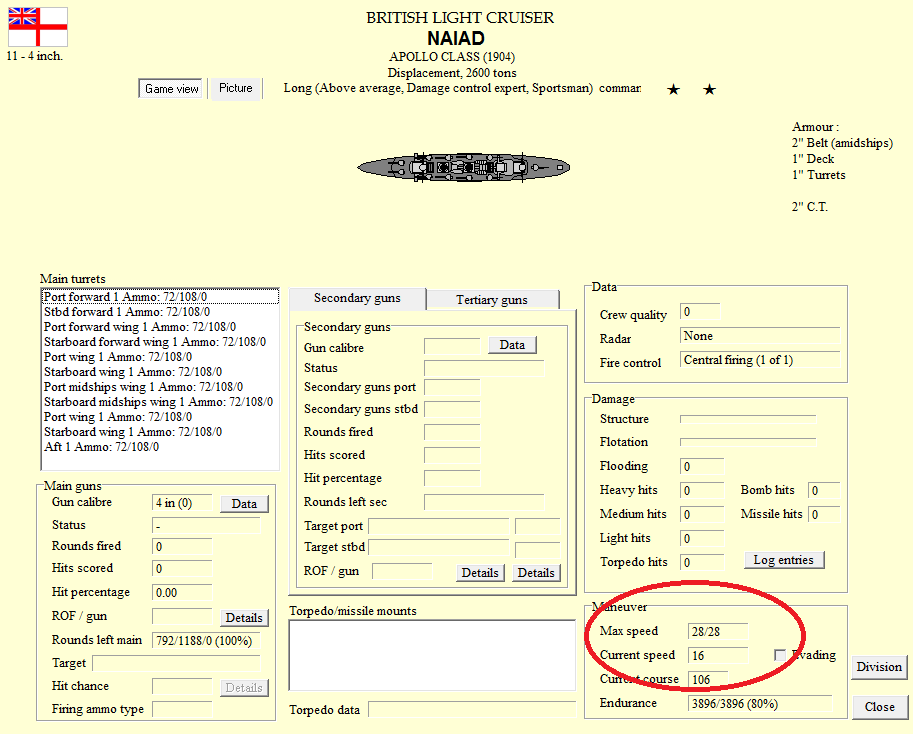The height and width of the screenshot is (734, 913).
Task: Open secondary gun calibre Data button
Action: pyautogui.click(x=512, y=345)
